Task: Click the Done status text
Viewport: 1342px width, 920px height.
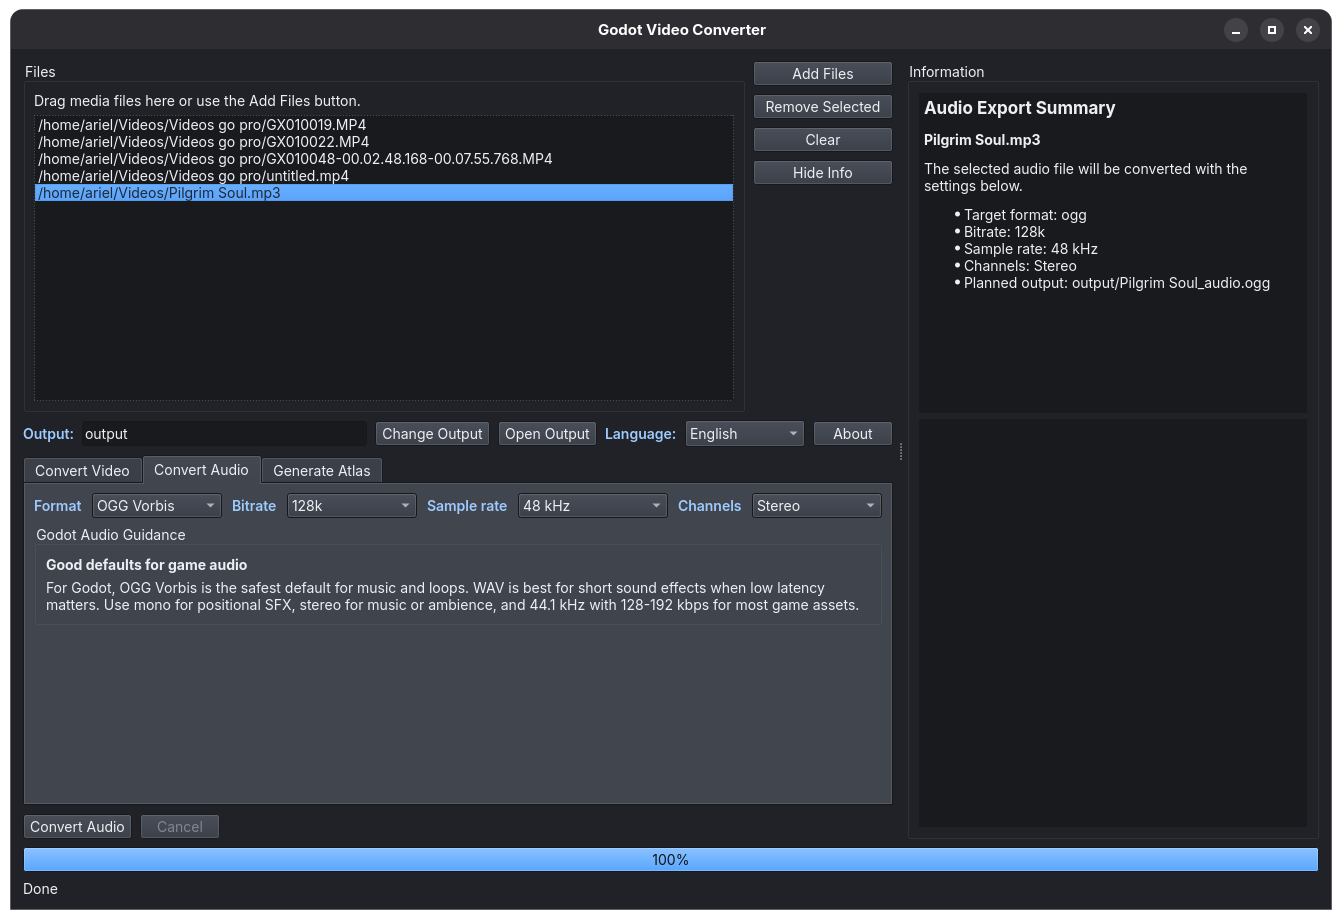Action: [x=40, y=889]
